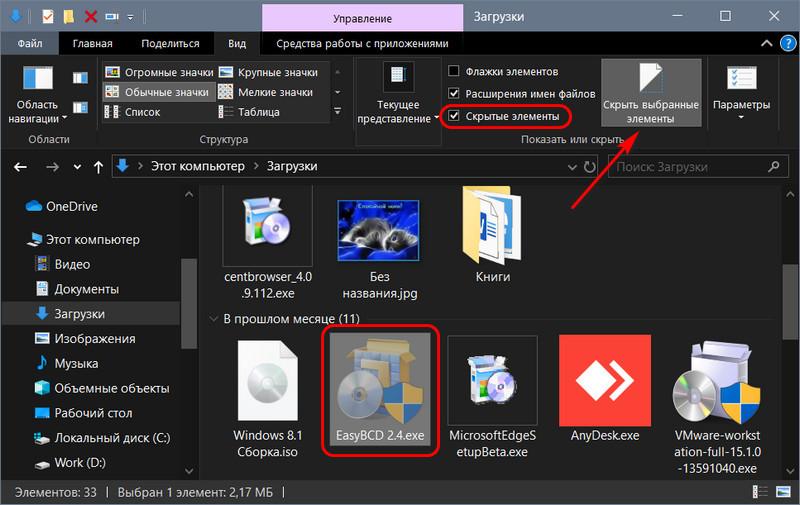Click the New Folder icon in title bar

[x=68, y=17]
